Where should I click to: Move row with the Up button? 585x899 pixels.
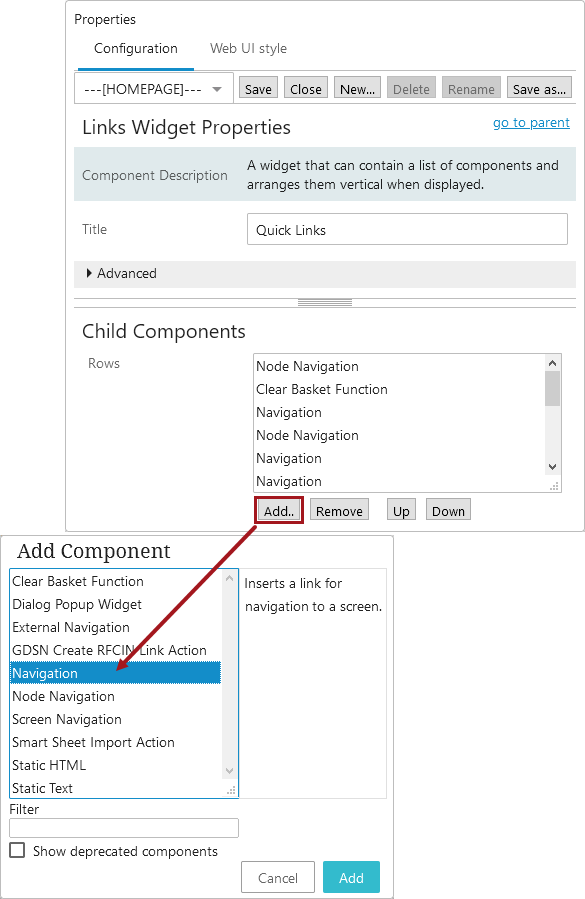(x=401, y=510)
